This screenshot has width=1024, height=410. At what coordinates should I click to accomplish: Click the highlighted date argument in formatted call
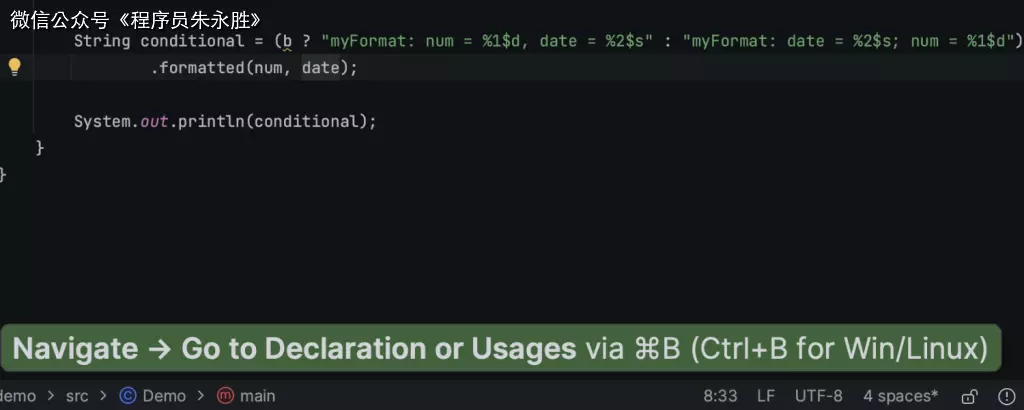pos(320,68)
